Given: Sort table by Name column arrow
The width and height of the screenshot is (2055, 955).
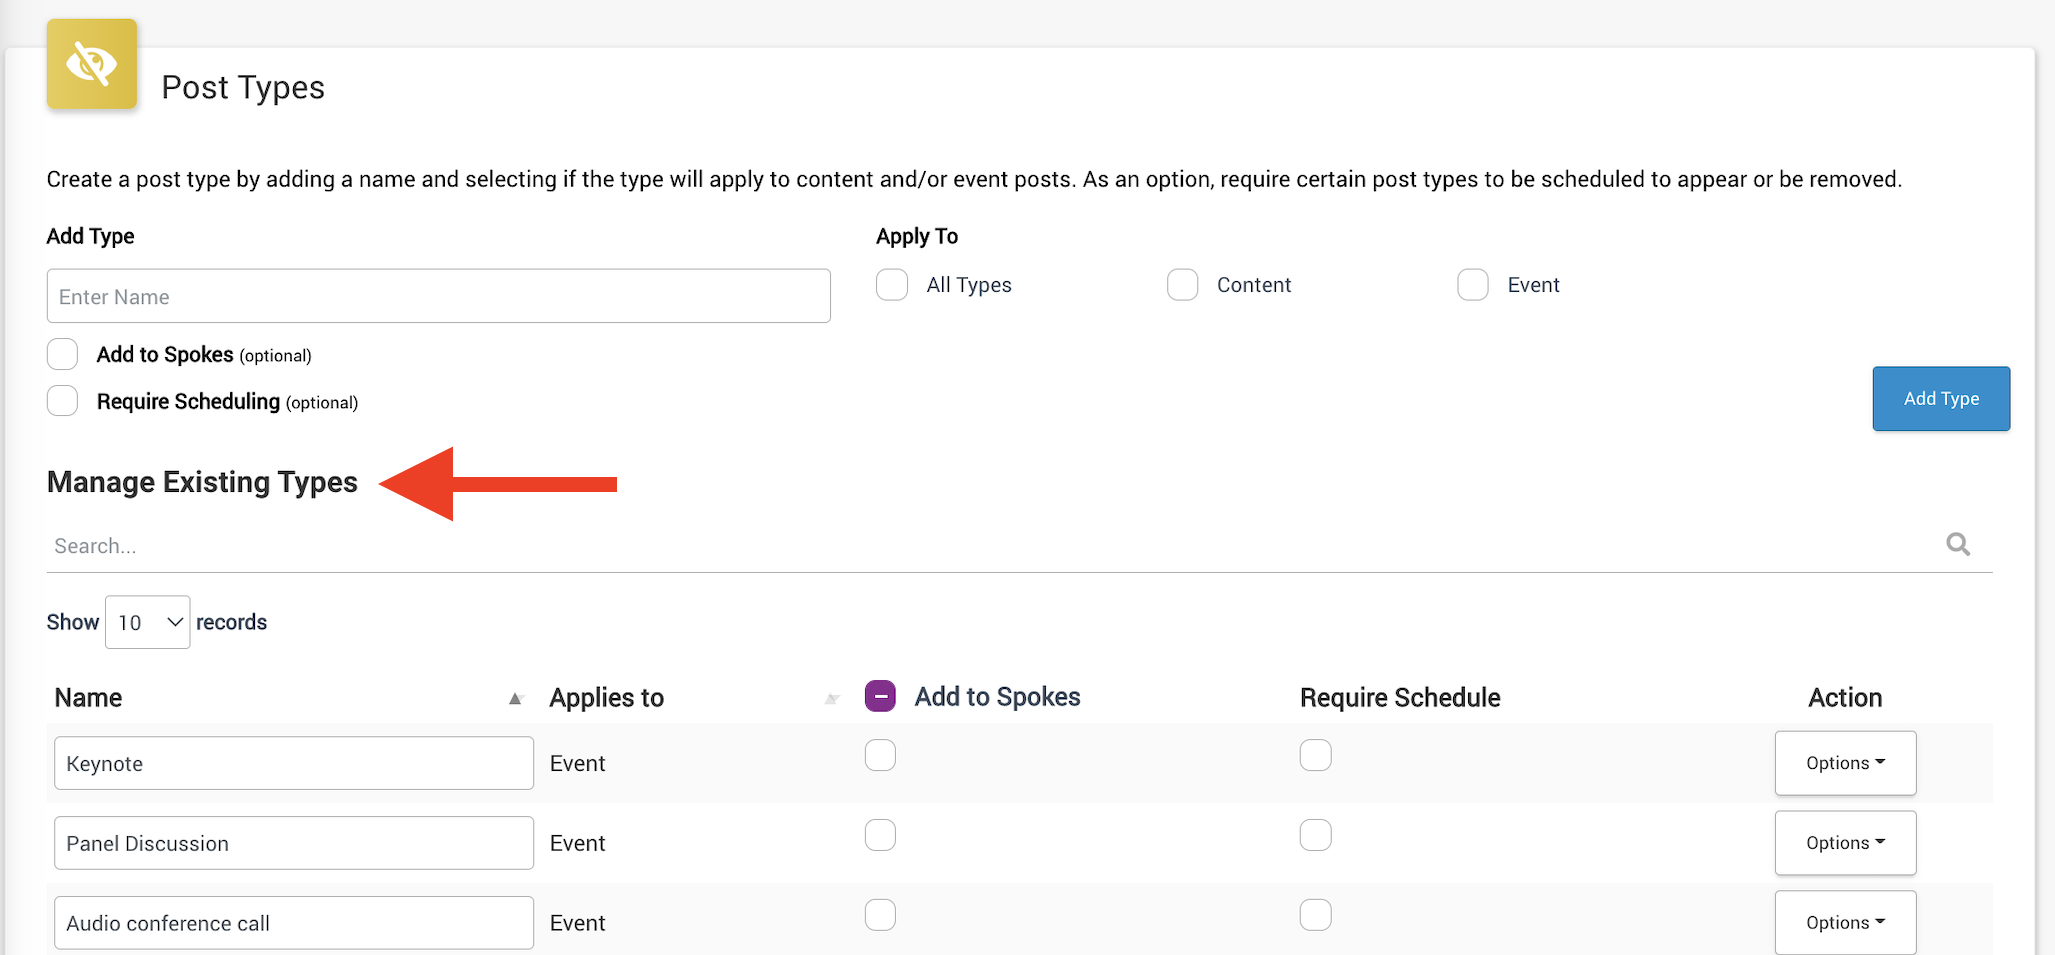Looking at the screenshot, I should [x=515, y=698].
